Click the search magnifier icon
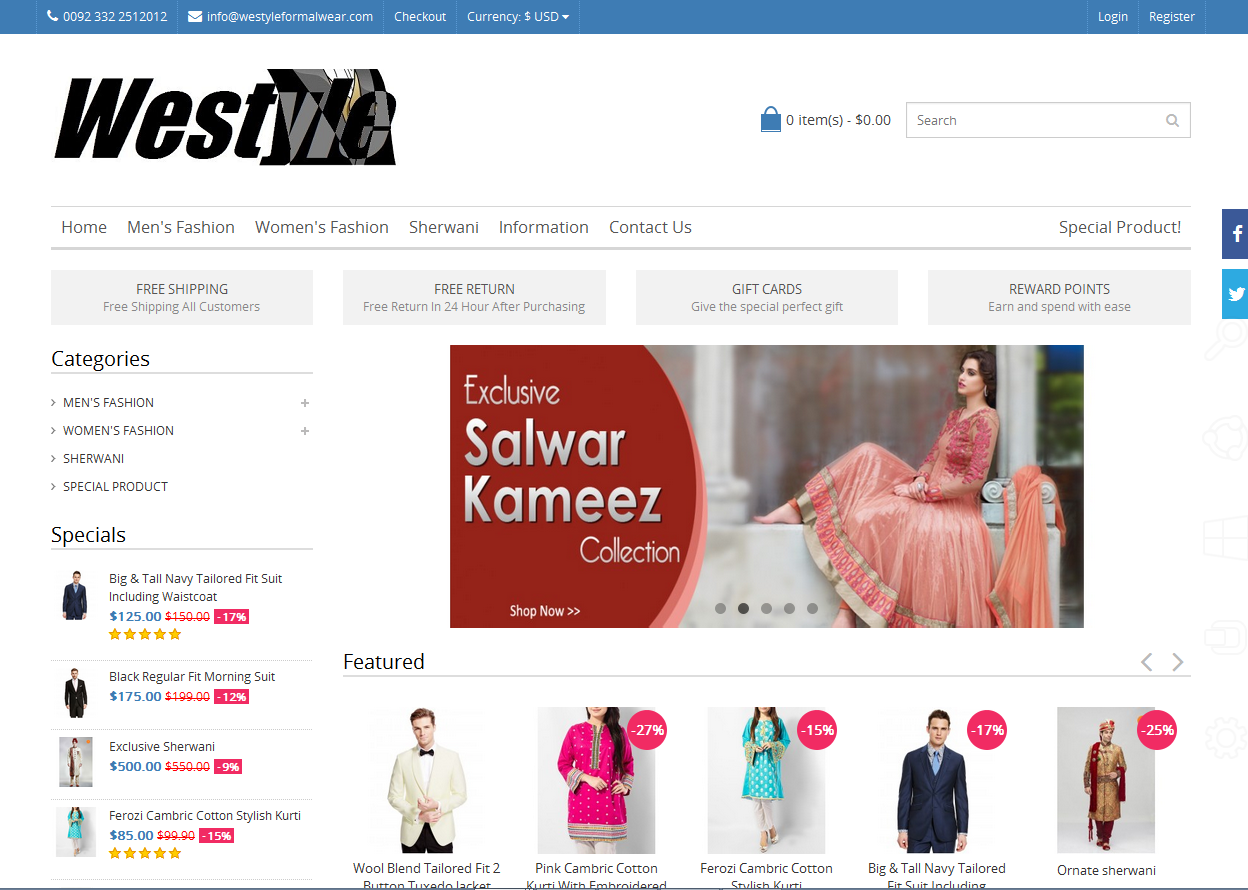The height and width of the screenshot is (890, 1248). (1172, 121)
